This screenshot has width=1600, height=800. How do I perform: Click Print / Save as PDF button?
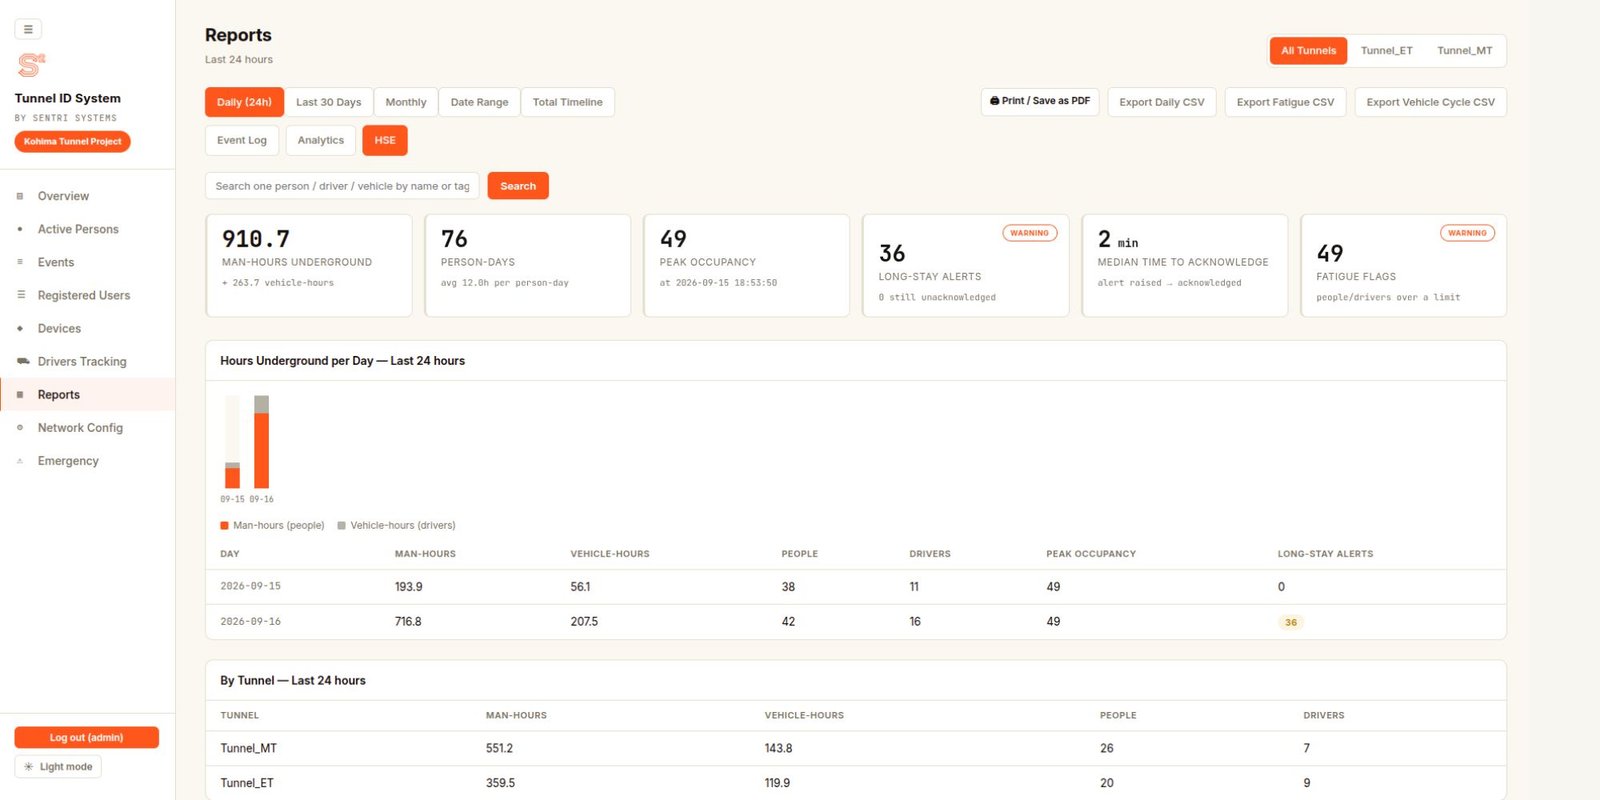(1040, 101)
